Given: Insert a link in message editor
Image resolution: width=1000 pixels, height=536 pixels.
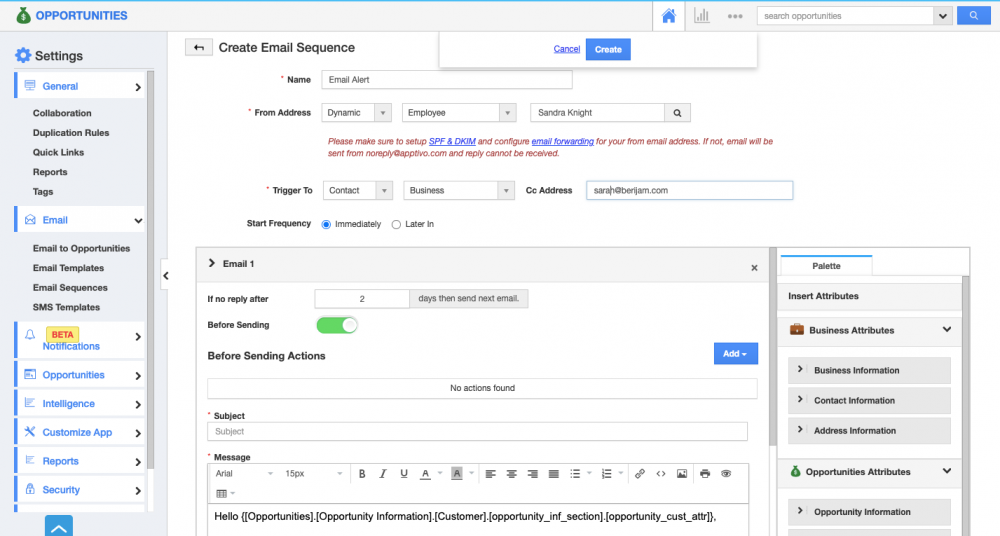Looking at the screenshot, I should tap(640, 474).
